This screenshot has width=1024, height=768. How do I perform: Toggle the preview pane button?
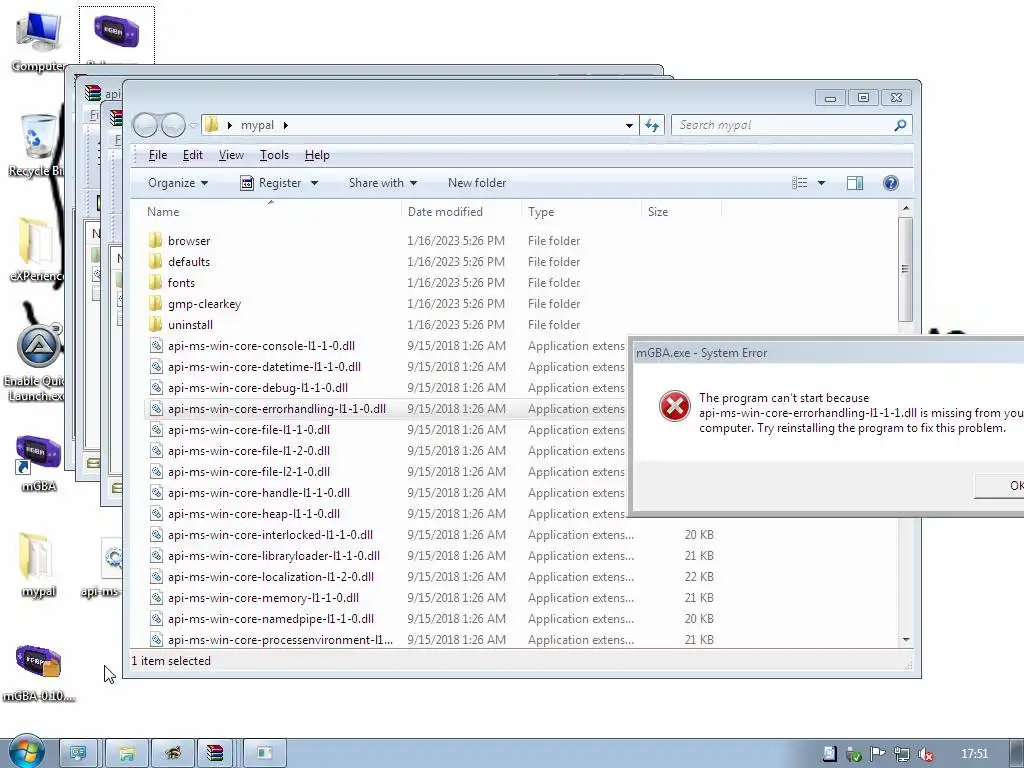(855, 183)
